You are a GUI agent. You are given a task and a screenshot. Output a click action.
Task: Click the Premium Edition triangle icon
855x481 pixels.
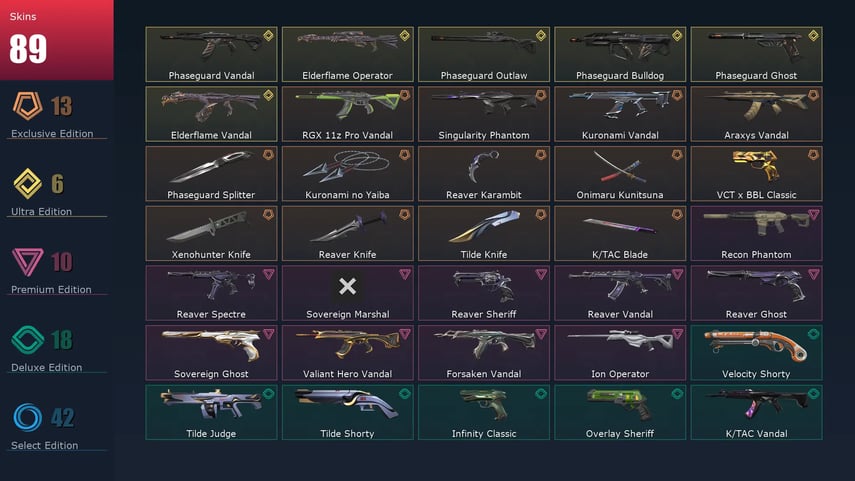27,261
